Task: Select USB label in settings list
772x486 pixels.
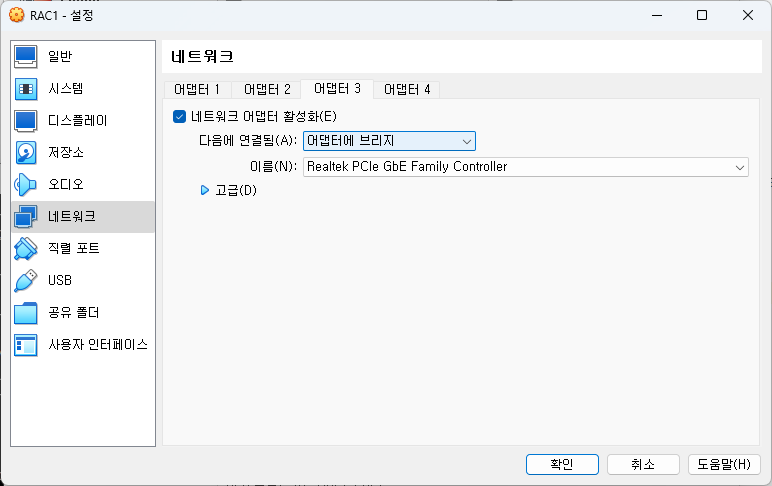Action: [x=60, y=281]
